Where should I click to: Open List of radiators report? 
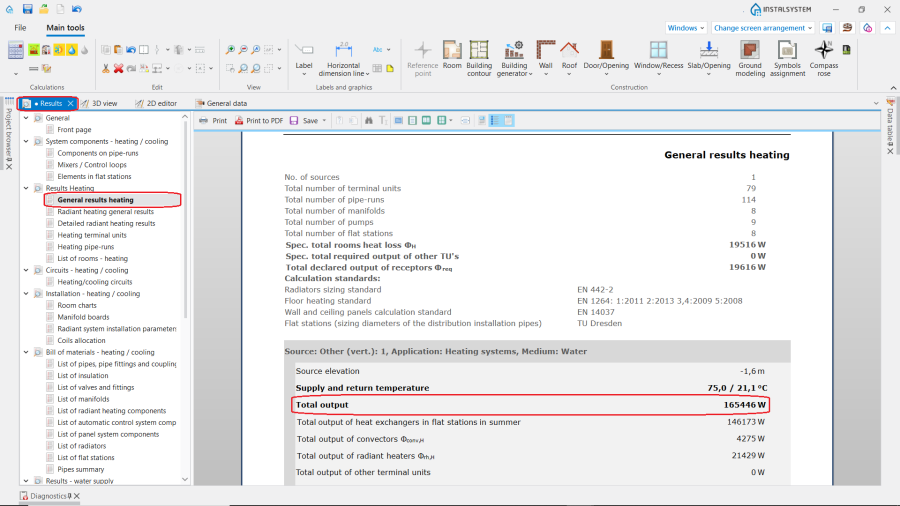(x=82, y=446)
